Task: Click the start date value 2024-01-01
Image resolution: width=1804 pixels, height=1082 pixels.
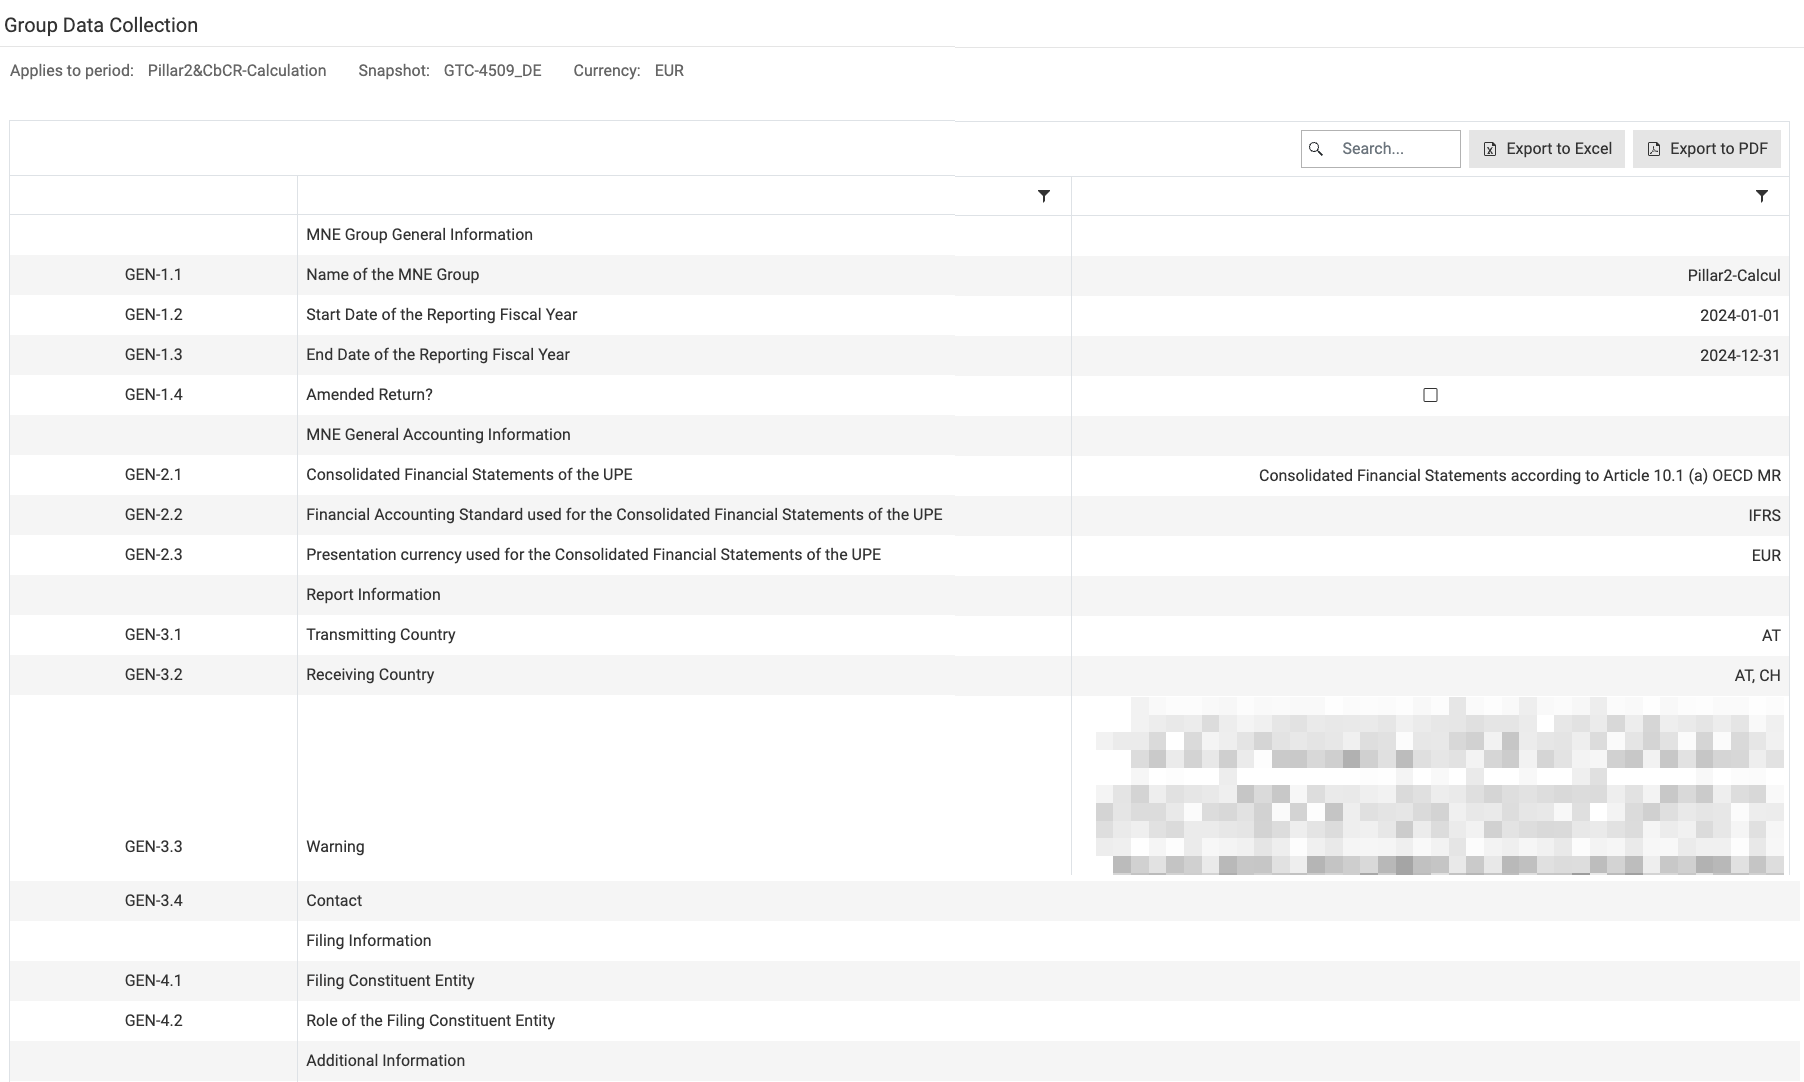Action: pos(1739,316)
